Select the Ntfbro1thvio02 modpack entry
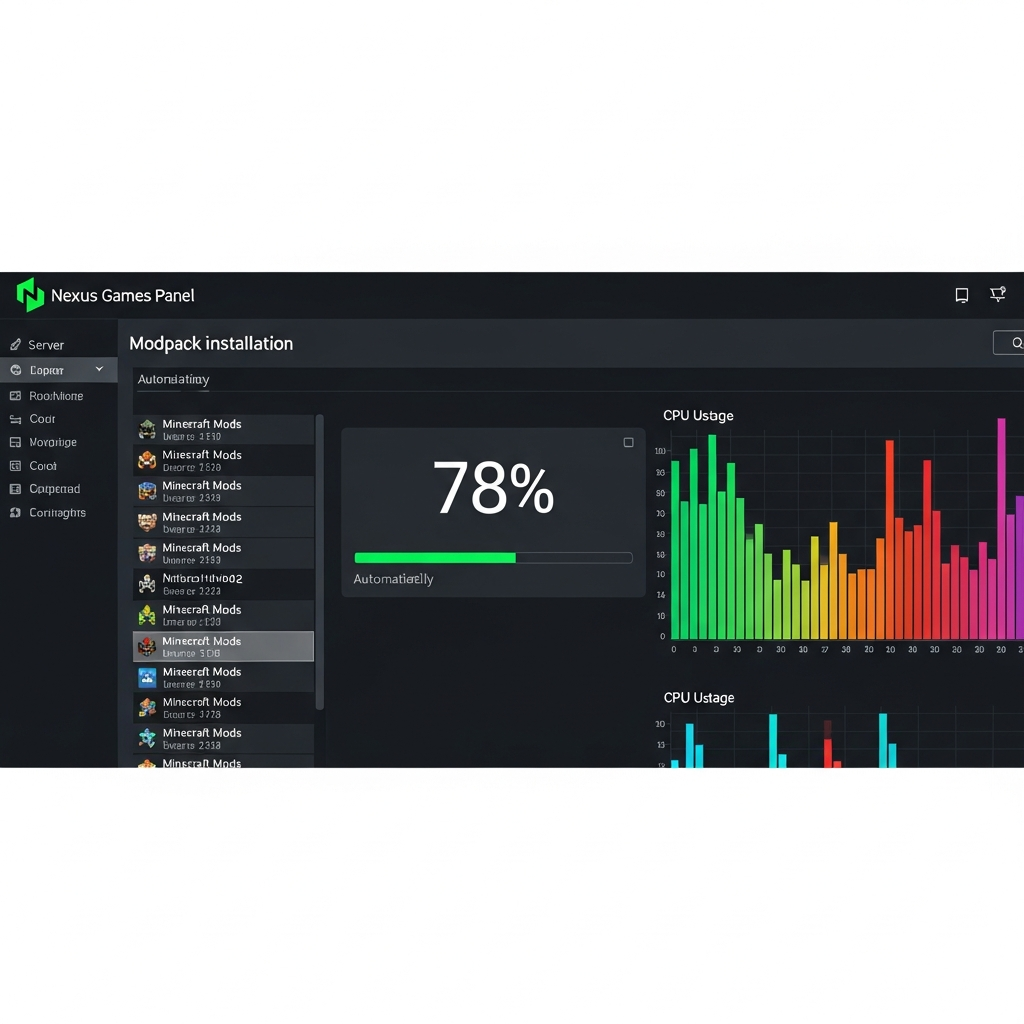 223,585
